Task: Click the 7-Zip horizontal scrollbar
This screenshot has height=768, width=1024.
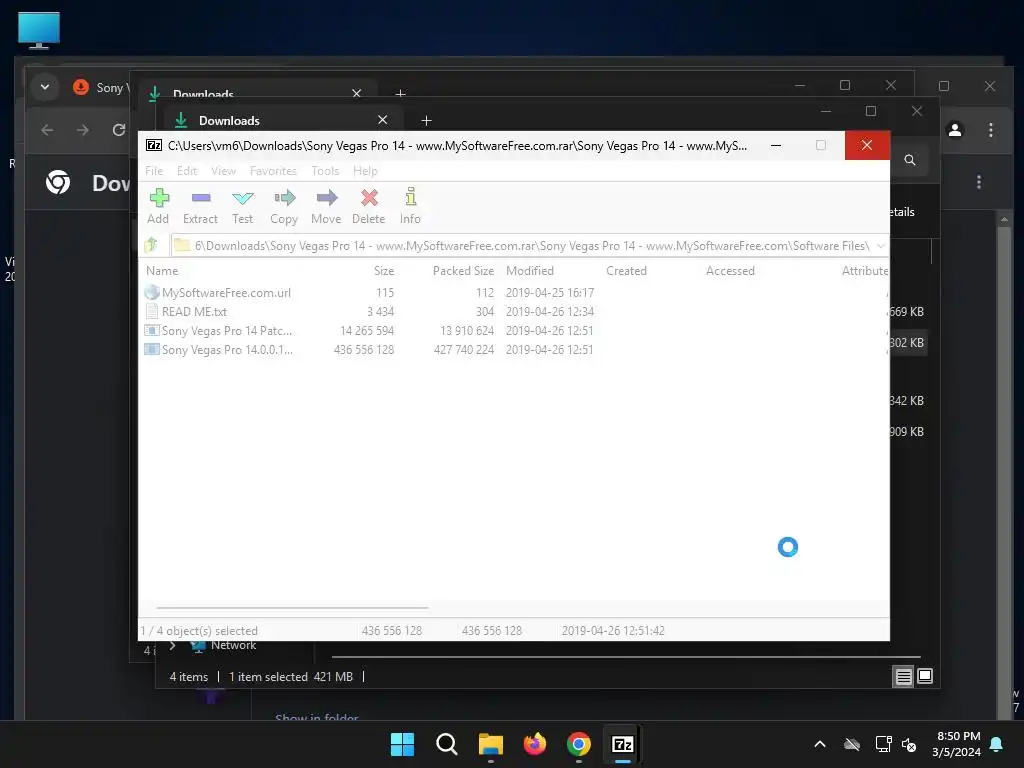Action: (x=292, y=607)
